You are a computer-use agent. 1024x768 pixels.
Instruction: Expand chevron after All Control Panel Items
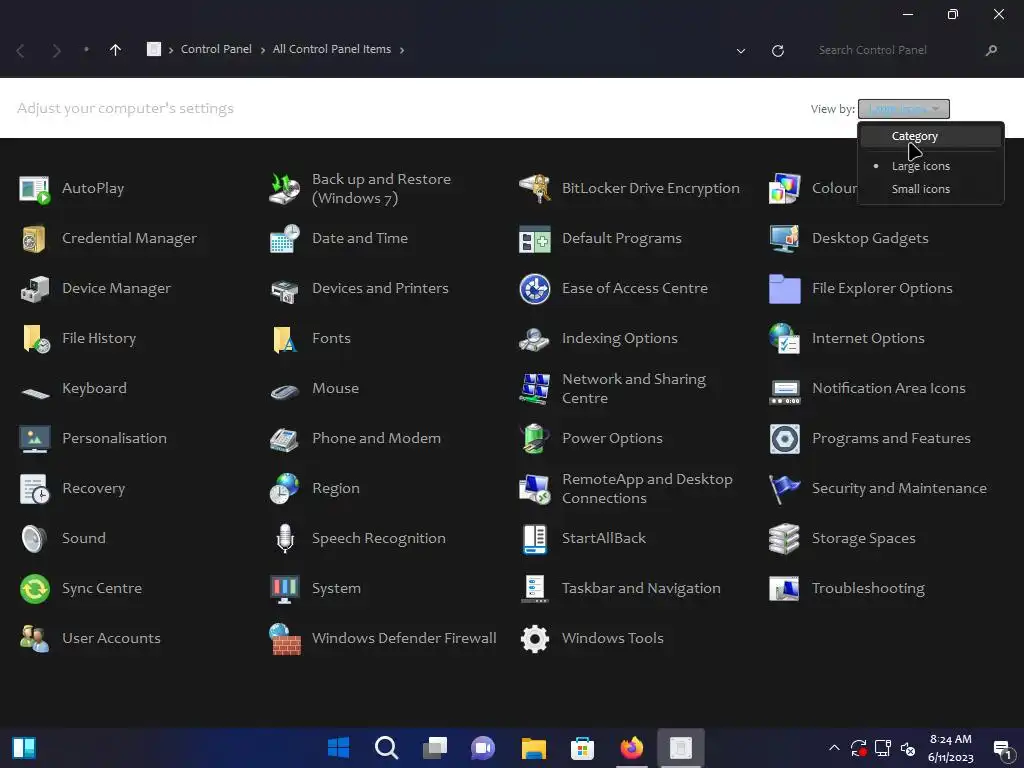(x=402, y=50)
